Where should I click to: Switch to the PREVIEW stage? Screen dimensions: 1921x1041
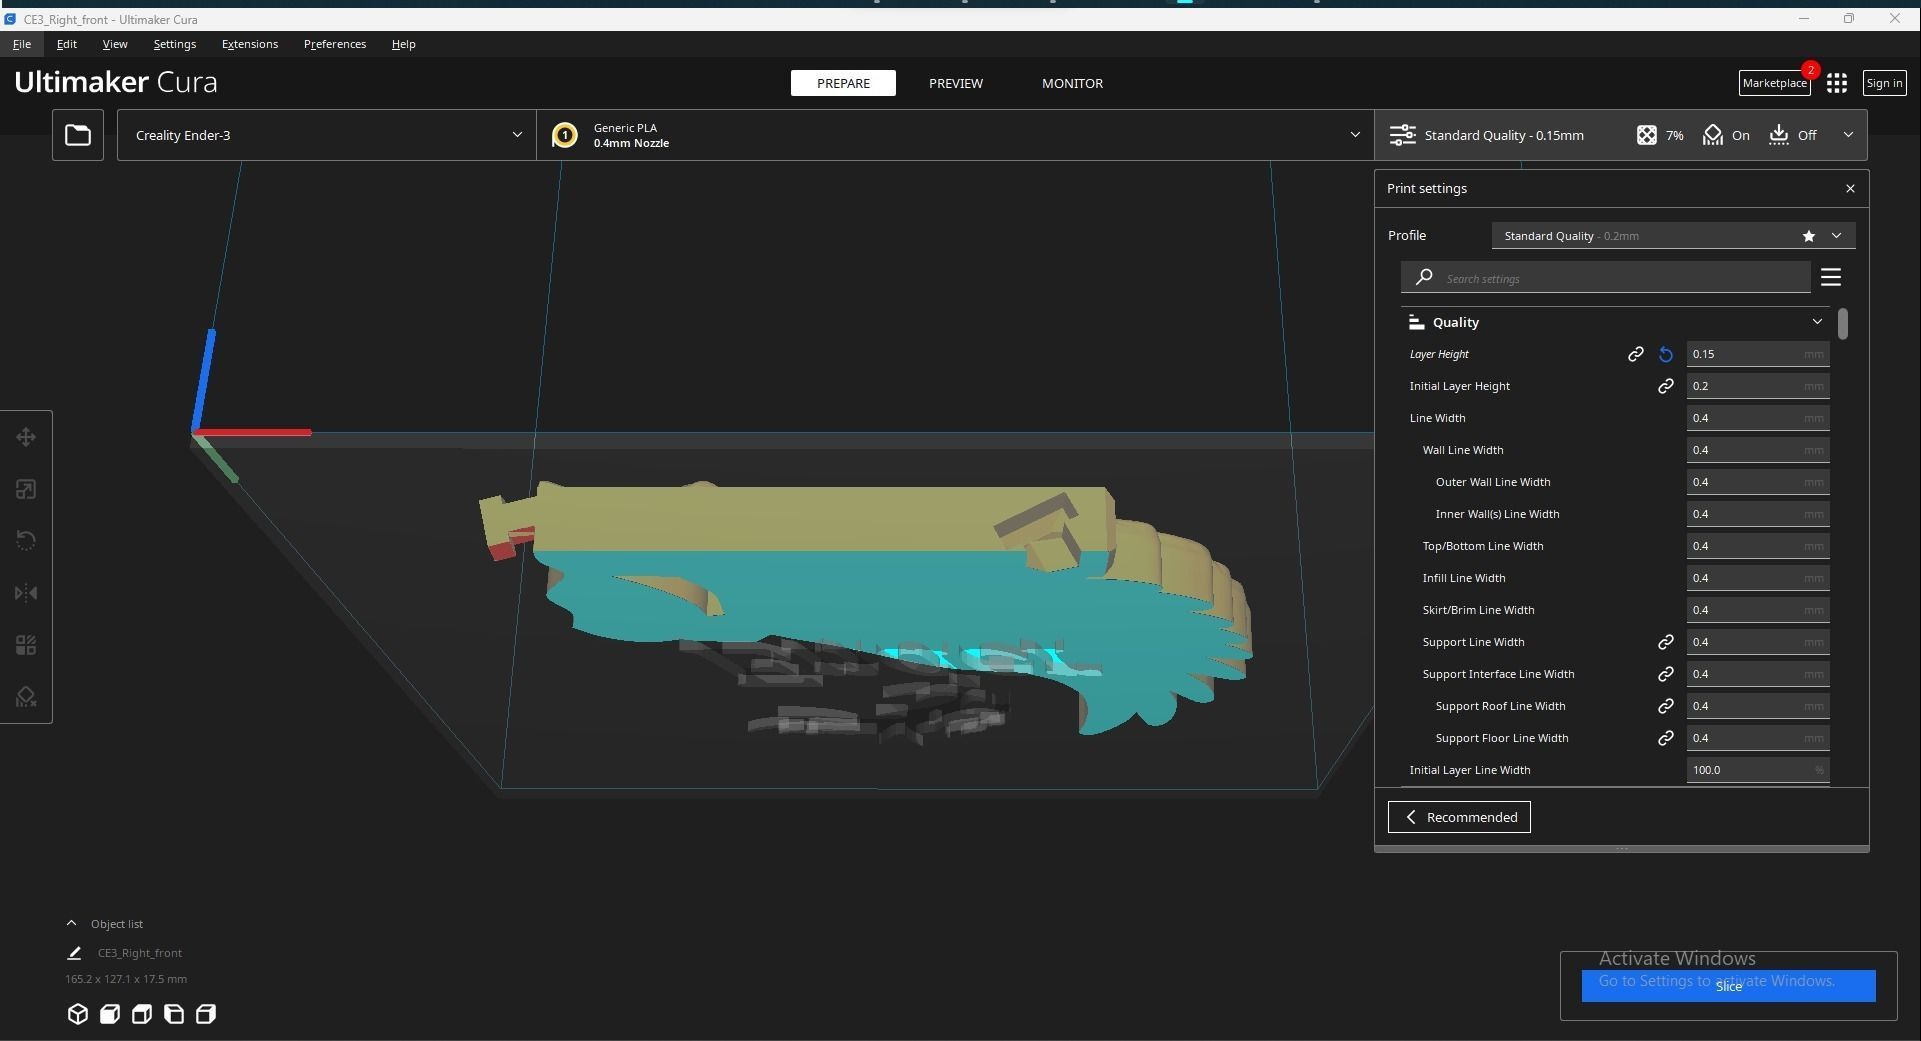pyautogui.click(x=956, y=83)
